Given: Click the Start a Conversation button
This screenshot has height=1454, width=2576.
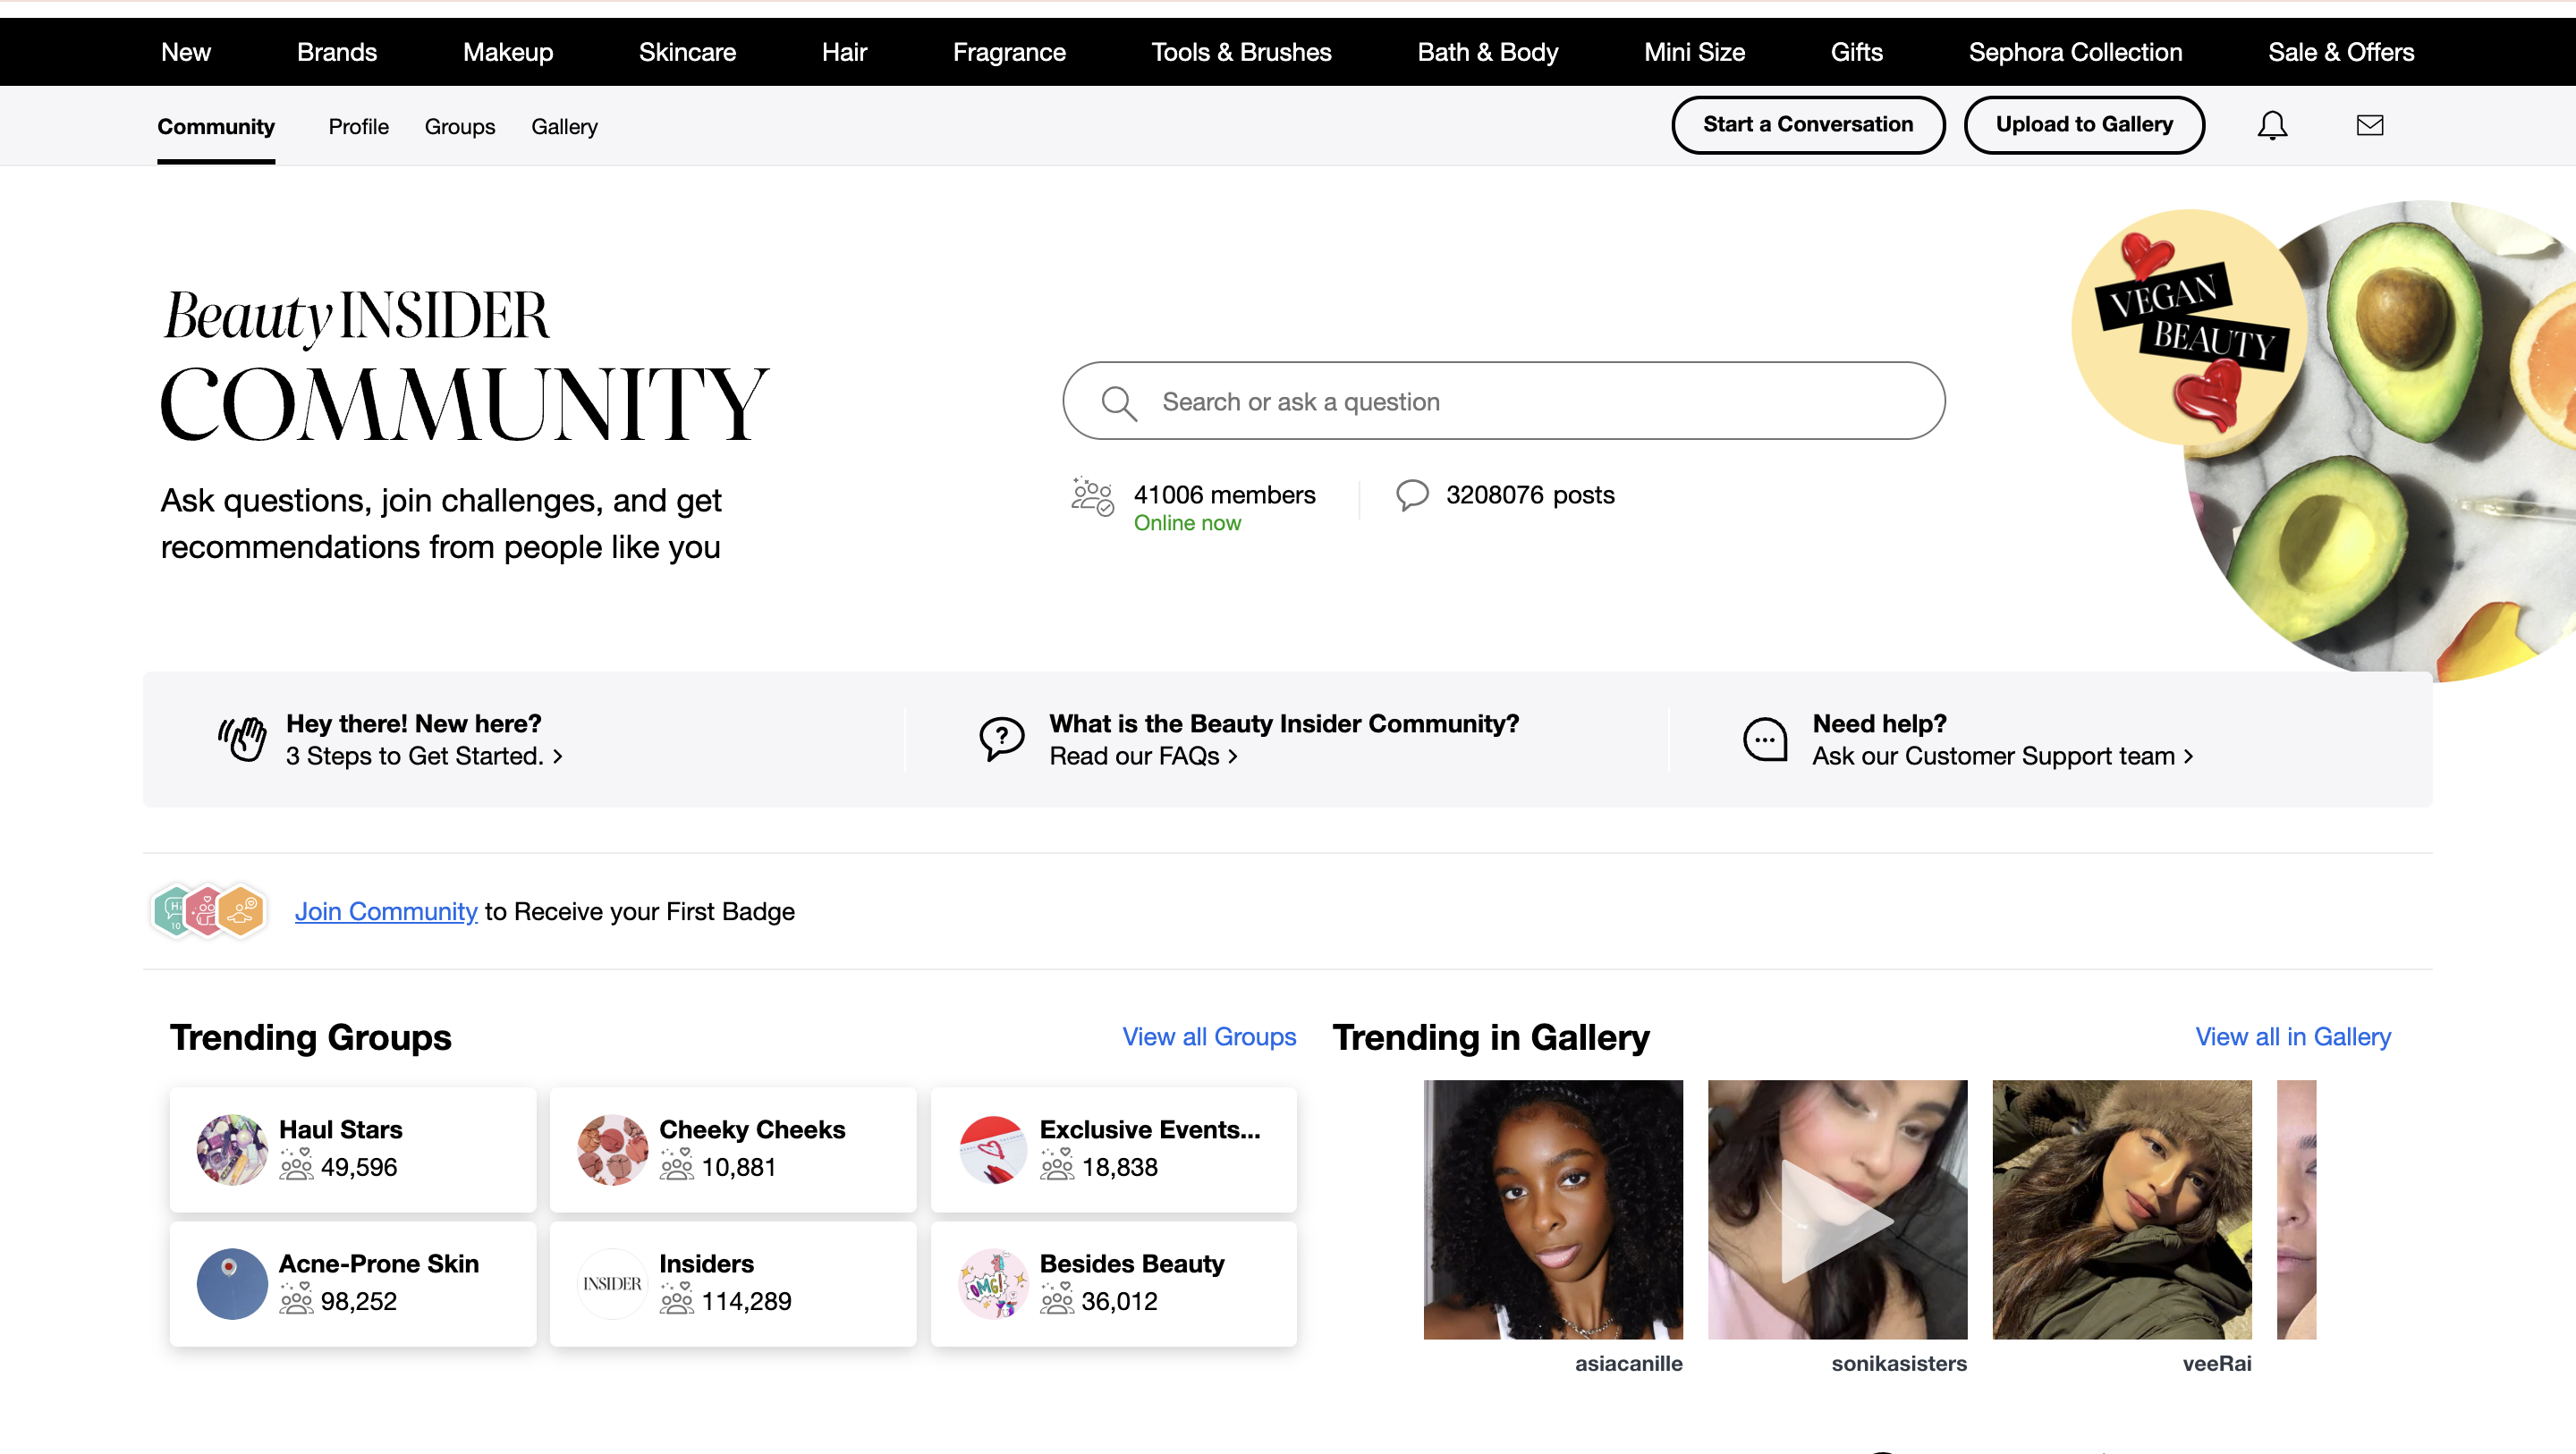Looking at the screenshot, I should pos(1808,124).
